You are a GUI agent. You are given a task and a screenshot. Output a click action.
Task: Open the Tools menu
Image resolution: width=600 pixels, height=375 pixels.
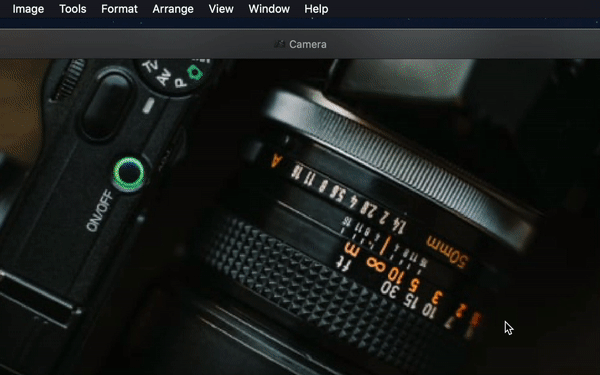click(73, 9)
